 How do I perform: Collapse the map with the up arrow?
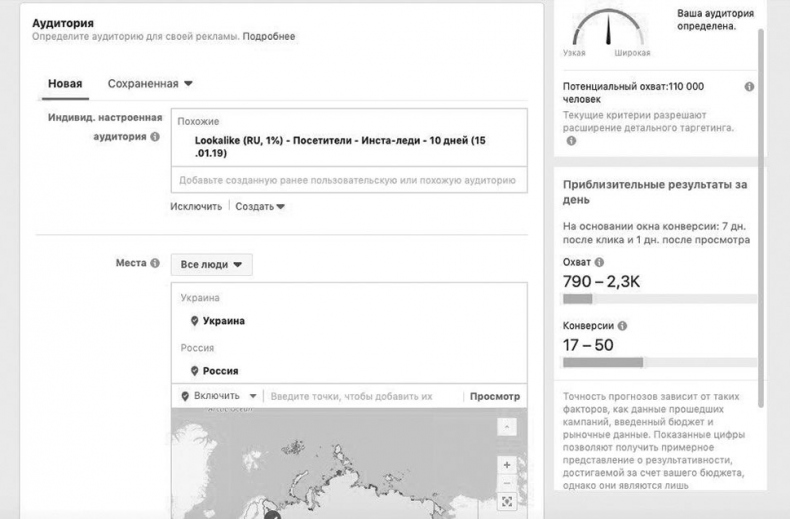[507, 427]
